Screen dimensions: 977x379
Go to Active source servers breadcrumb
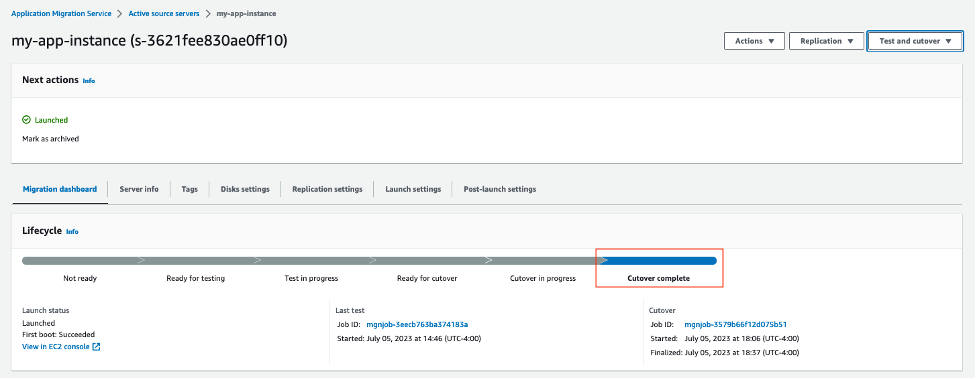tap(164, 13)
